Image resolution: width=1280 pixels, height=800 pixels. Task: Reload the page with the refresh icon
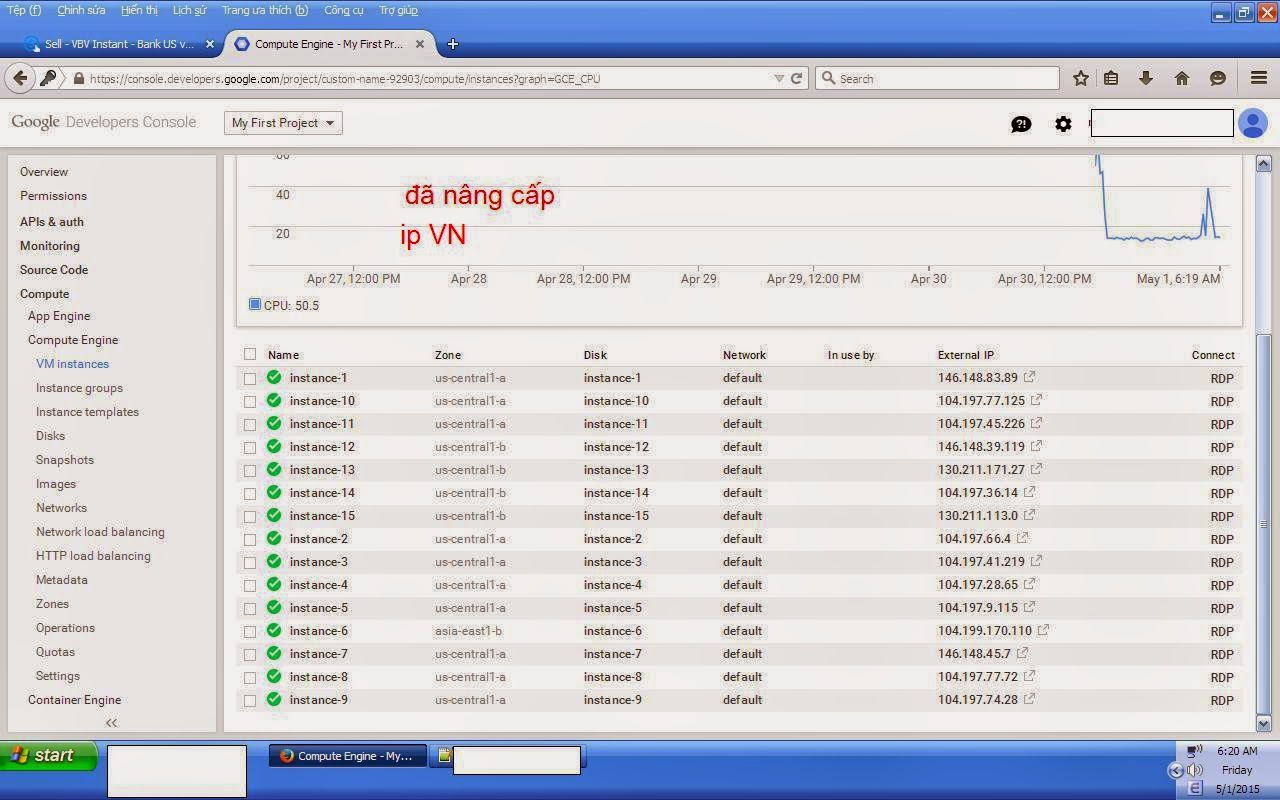click(797, 78)
